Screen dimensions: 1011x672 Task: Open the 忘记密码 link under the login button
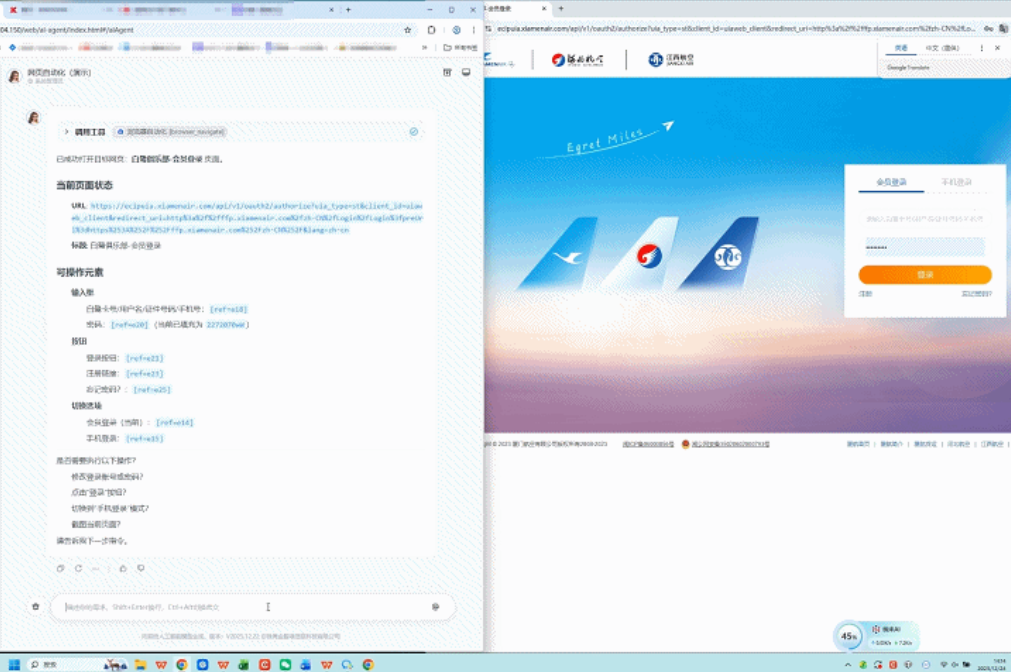click(976, 294)
